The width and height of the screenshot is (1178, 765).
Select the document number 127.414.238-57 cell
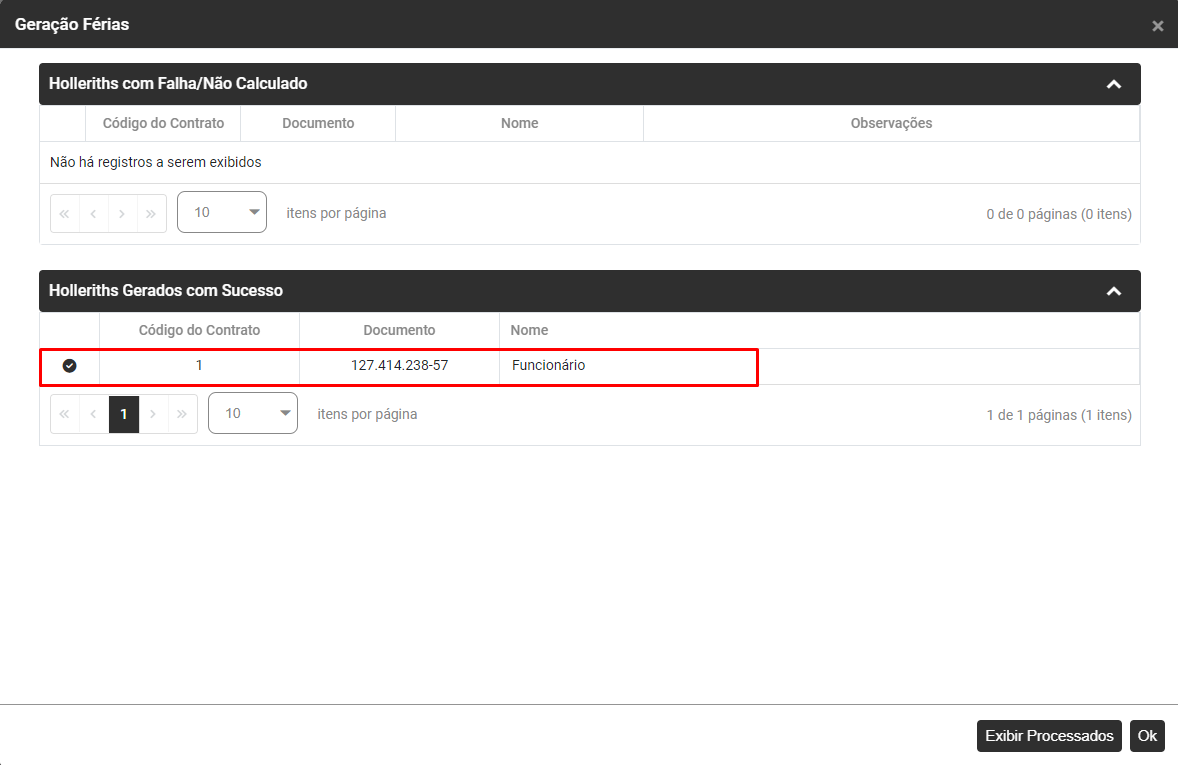tap(399, 366)
